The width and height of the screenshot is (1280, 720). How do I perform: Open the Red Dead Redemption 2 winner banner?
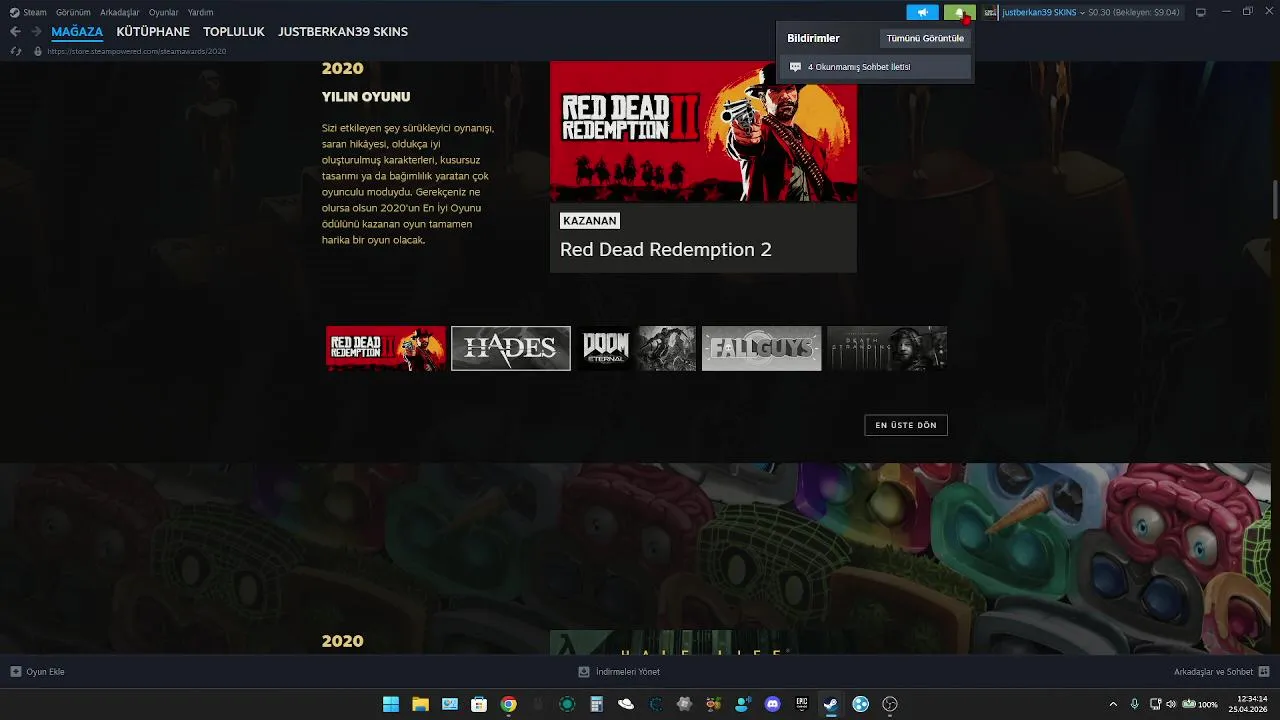pos(703,131)
